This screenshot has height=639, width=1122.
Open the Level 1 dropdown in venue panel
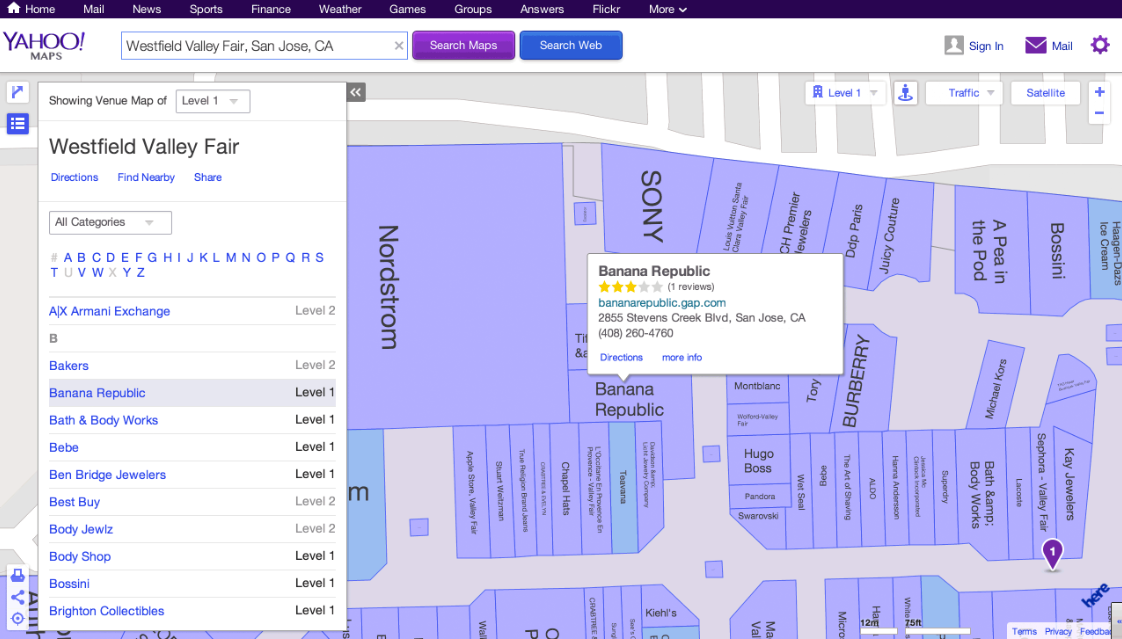click(x=213, y=101)
